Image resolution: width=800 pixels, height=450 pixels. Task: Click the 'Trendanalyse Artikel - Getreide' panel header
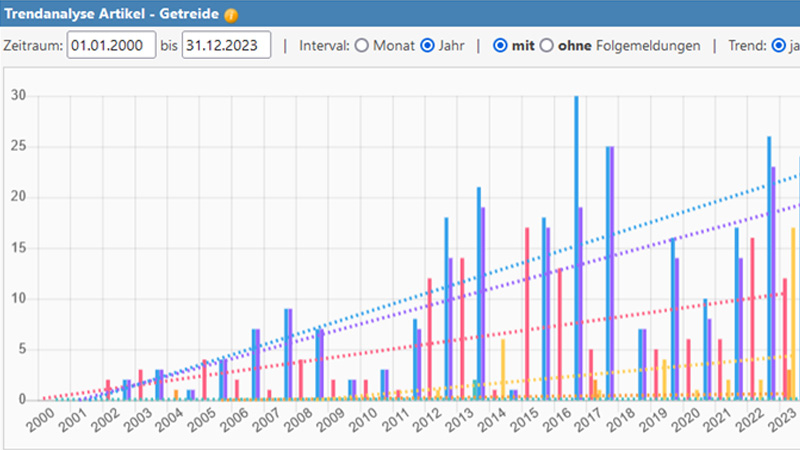coord(110,15)
